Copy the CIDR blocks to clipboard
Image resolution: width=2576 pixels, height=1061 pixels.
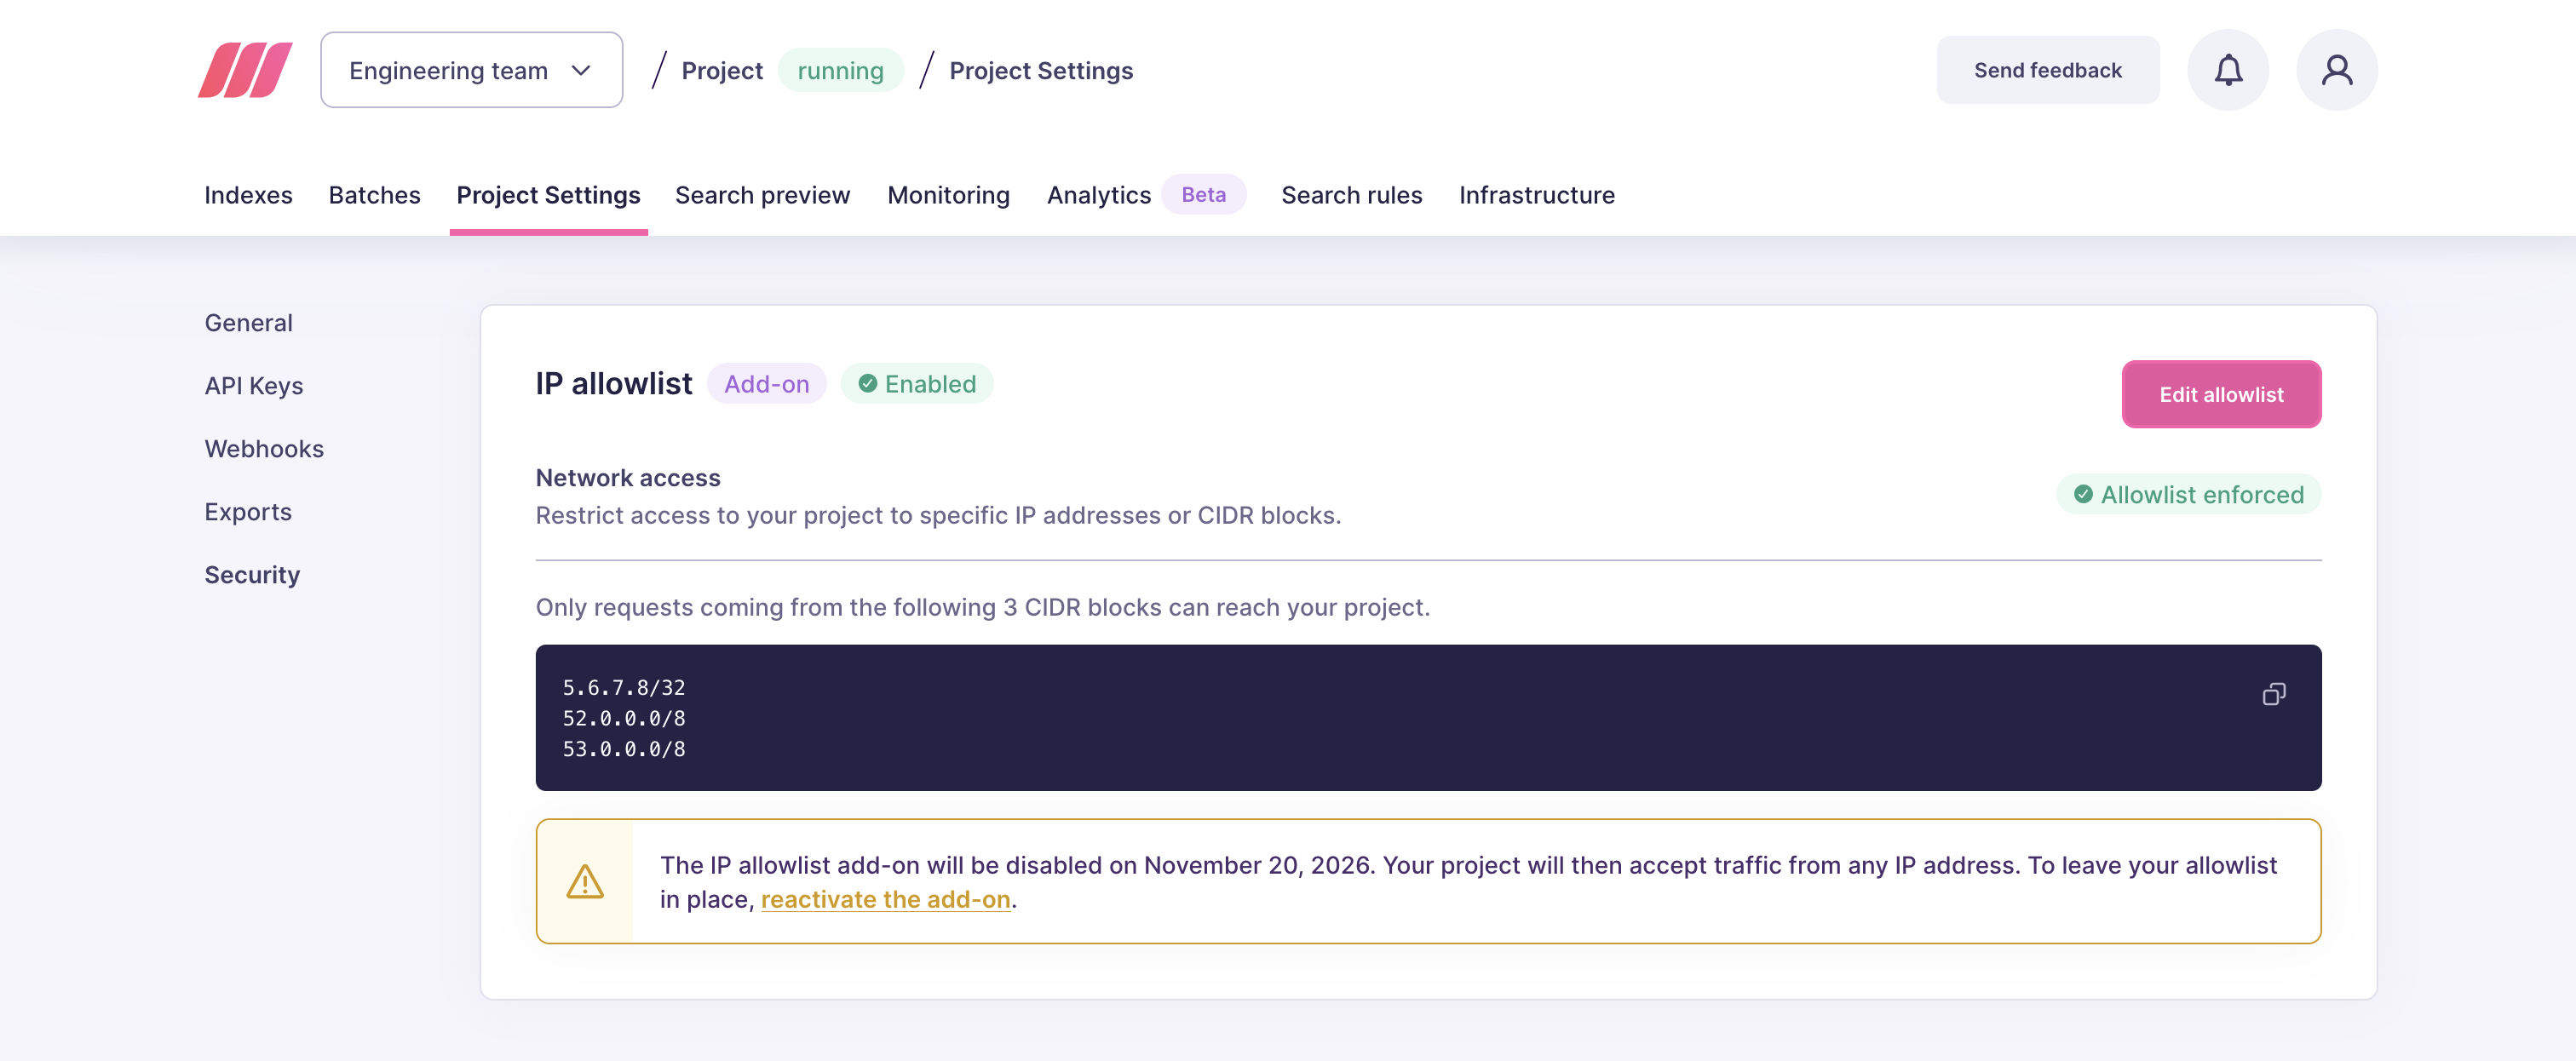click(2273, 694)
